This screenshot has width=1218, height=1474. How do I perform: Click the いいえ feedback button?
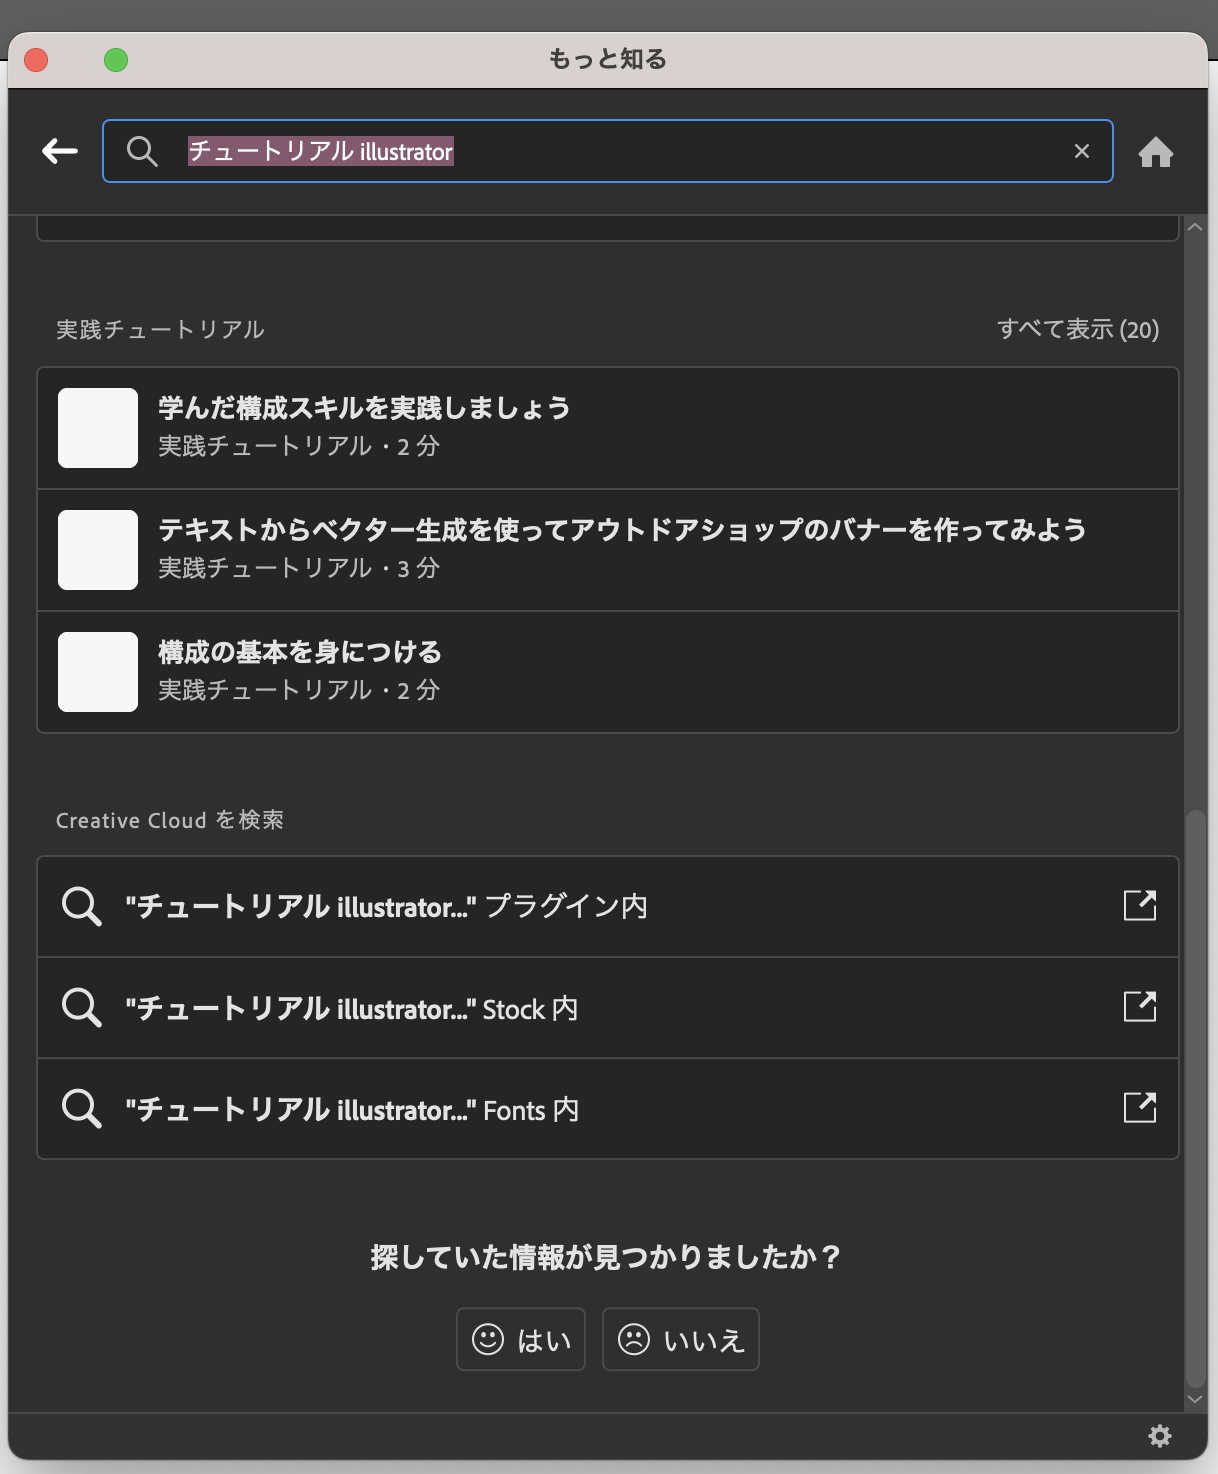pyautogui.click(x=680, y=1339)
